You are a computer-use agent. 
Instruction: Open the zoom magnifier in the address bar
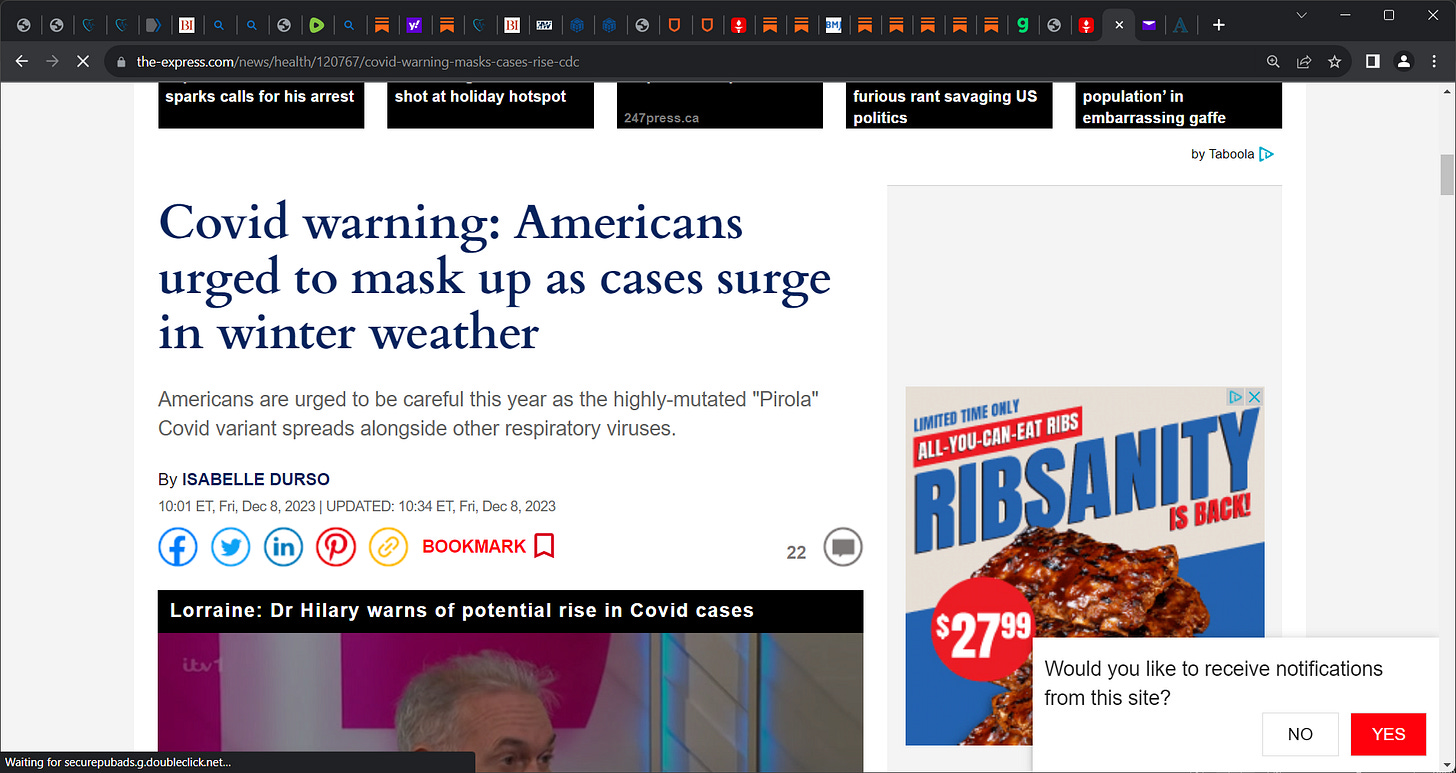click(x=1273, y=62)
